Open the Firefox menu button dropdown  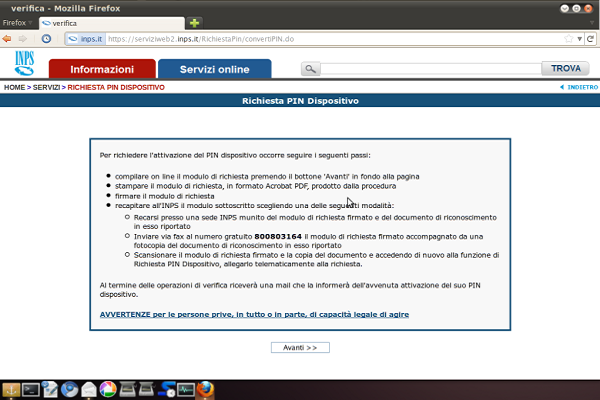click(x=17, y=23)
